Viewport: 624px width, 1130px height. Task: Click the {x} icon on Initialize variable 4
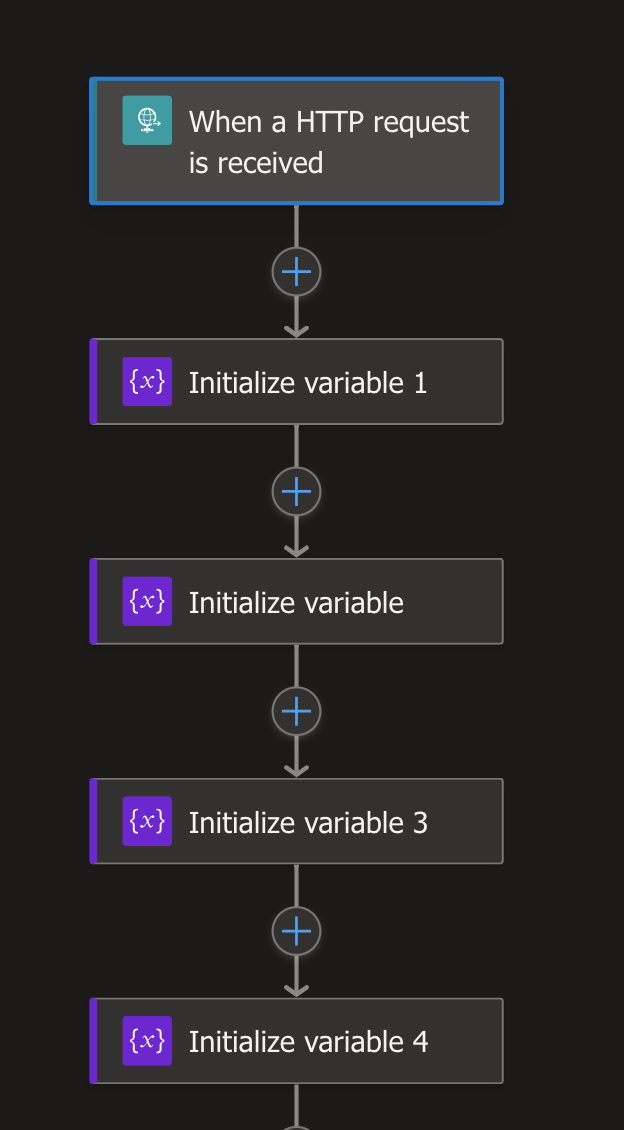tap(147, 1041)
